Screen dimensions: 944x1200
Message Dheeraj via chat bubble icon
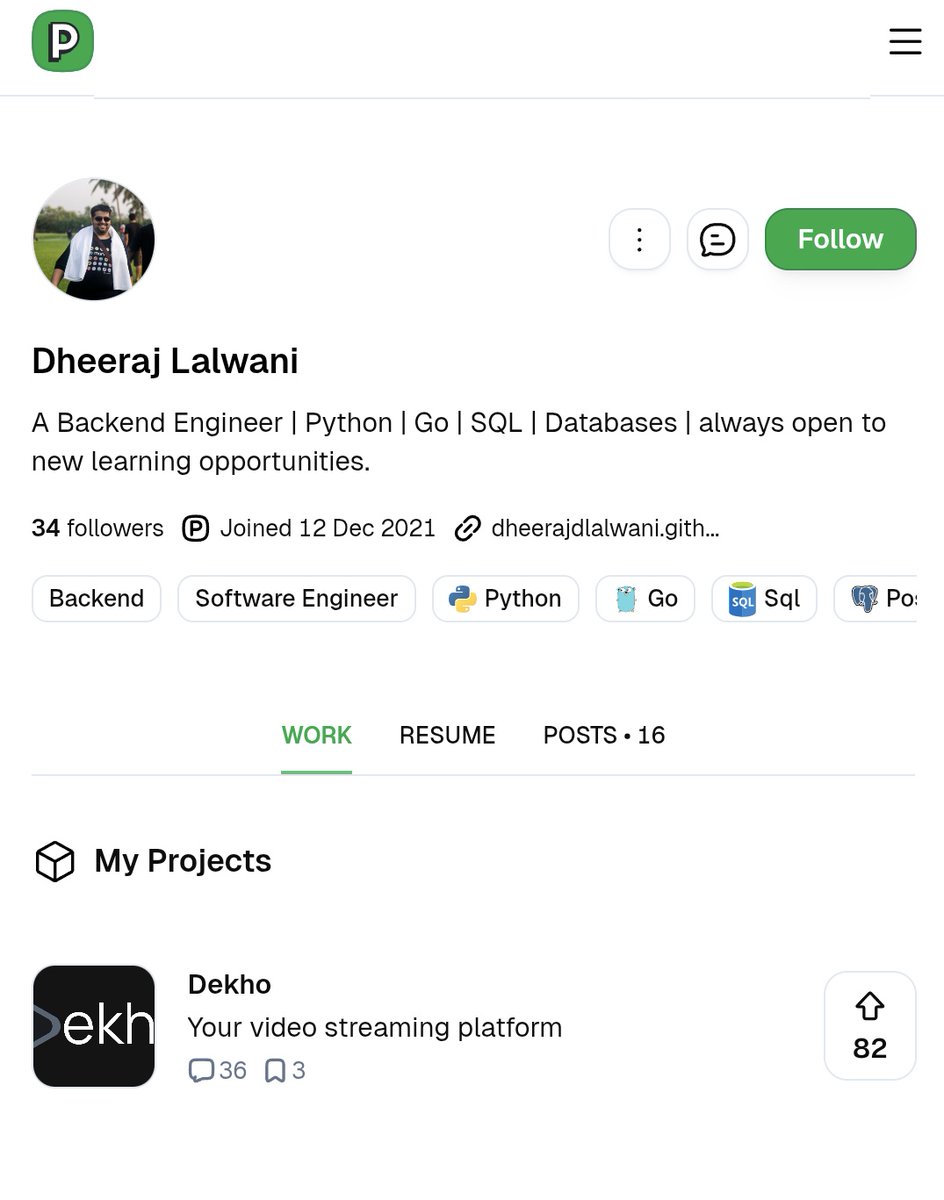pos(717,239)
